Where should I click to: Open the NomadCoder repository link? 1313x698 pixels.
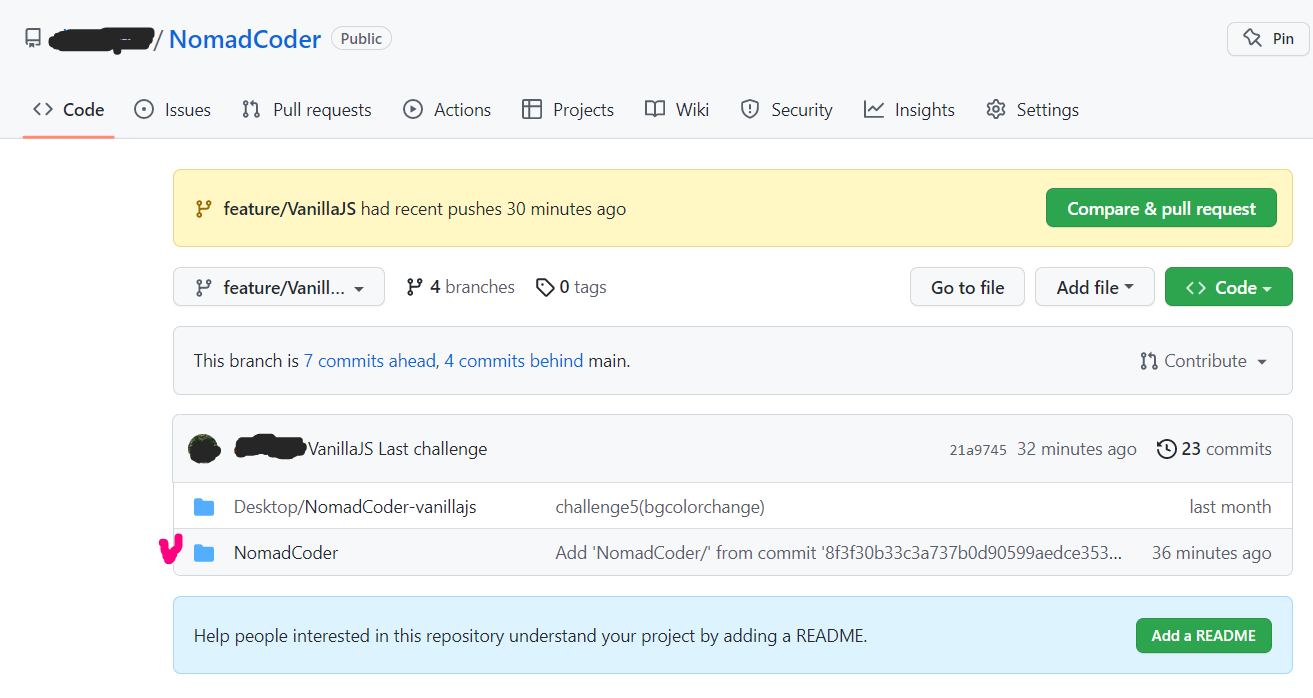point(245,39)
